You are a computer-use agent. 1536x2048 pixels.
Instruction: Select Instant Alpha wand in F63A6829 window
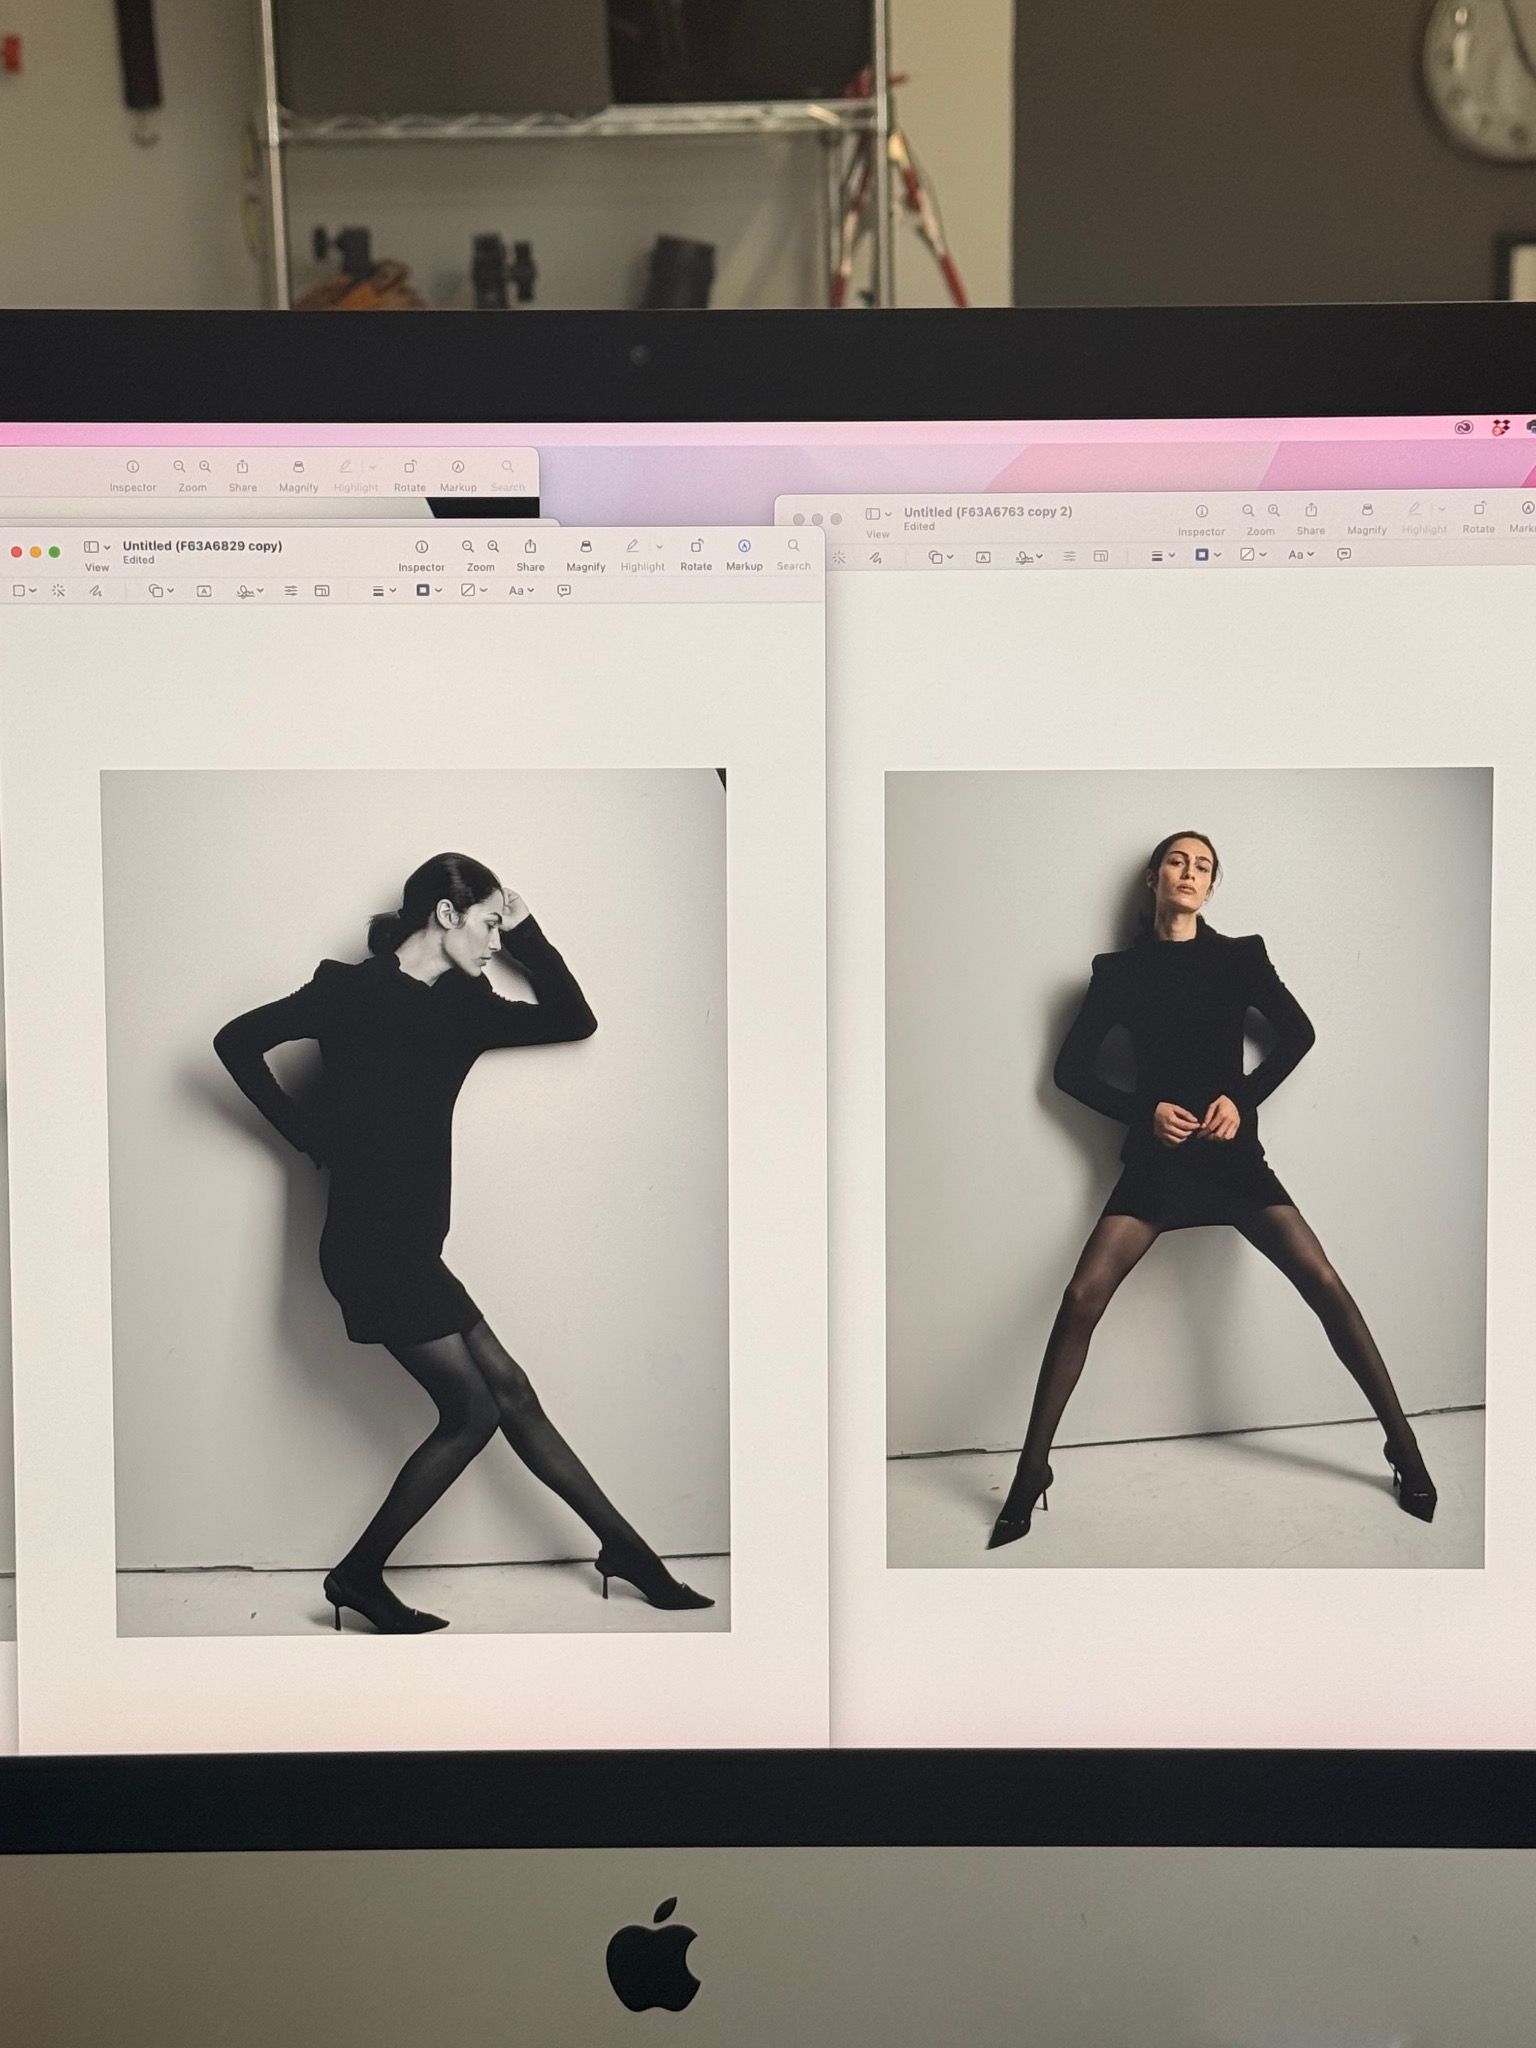click(x=59, y=591)
